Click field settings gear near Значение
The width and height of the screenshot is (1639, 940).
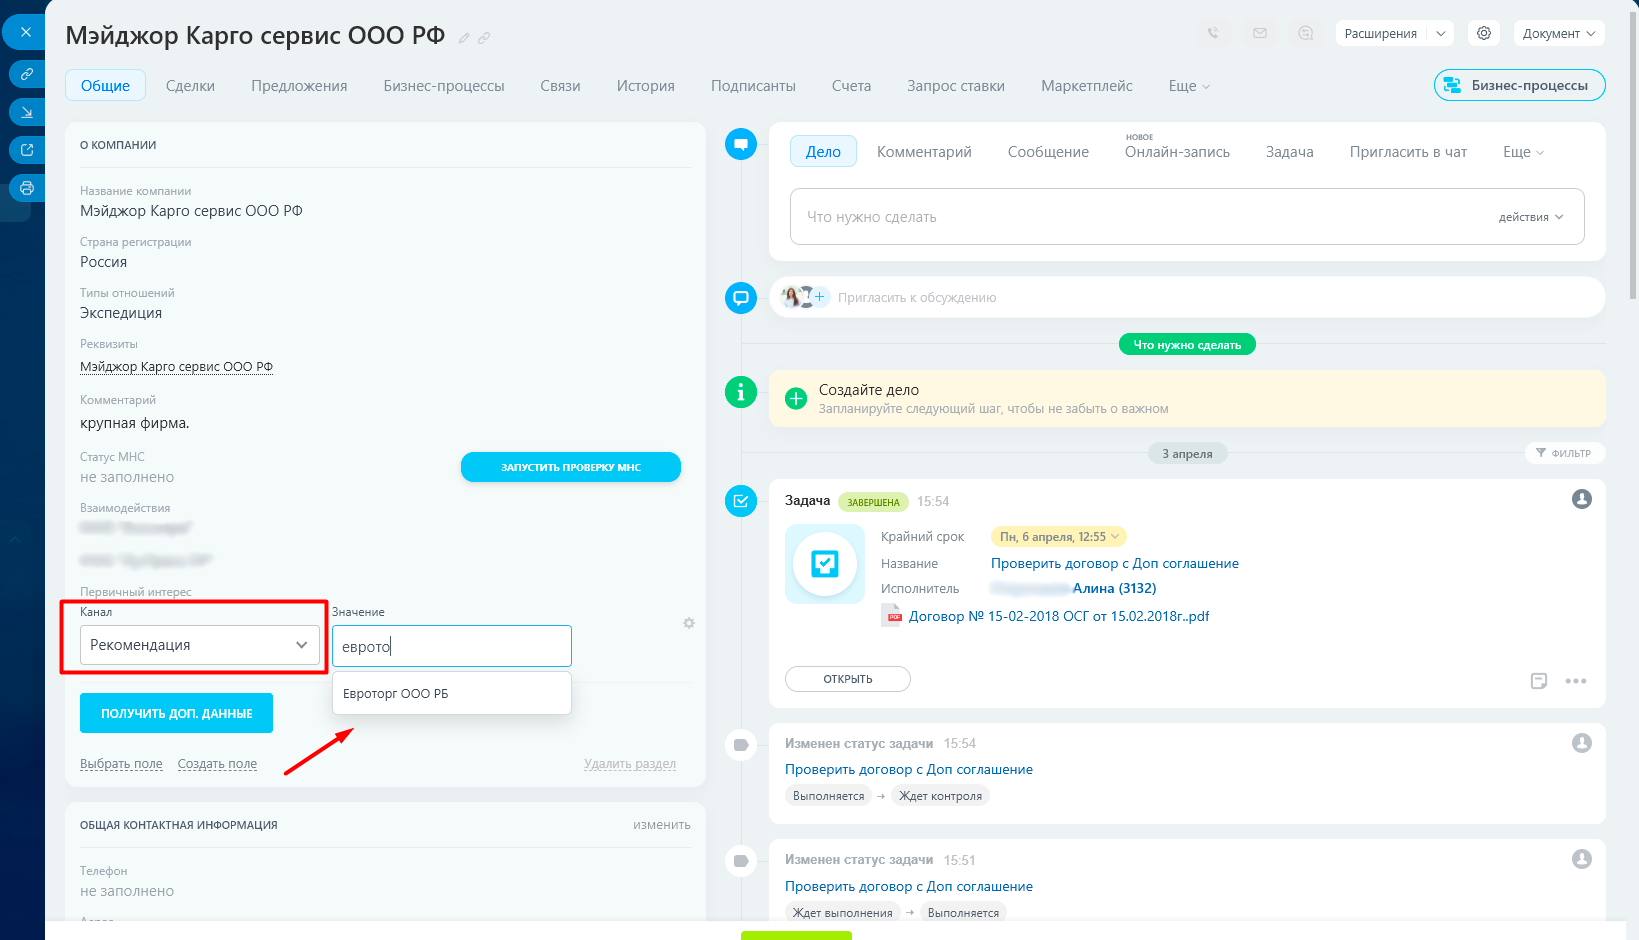click(689, 623)
